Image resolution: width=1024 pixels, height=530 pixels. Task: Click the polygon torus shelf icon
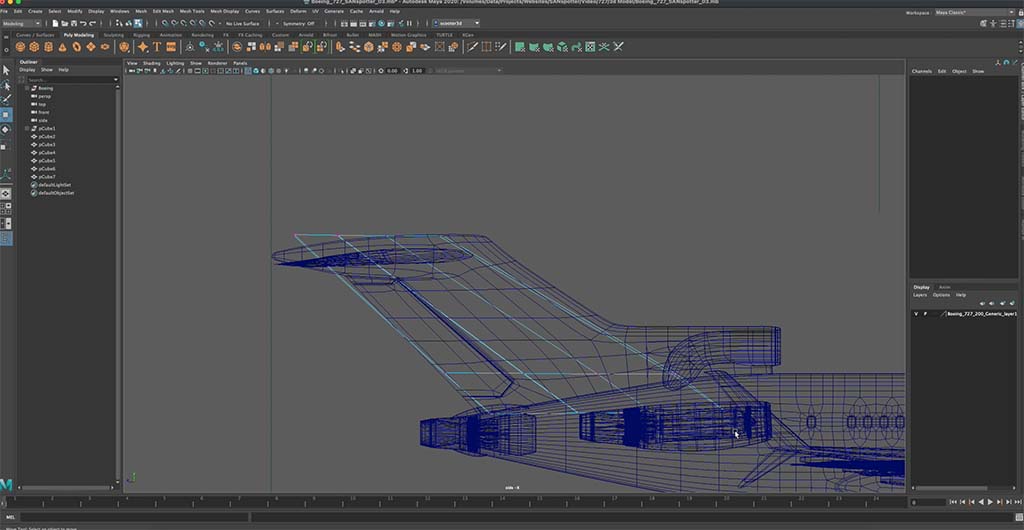tap(76, 46)
